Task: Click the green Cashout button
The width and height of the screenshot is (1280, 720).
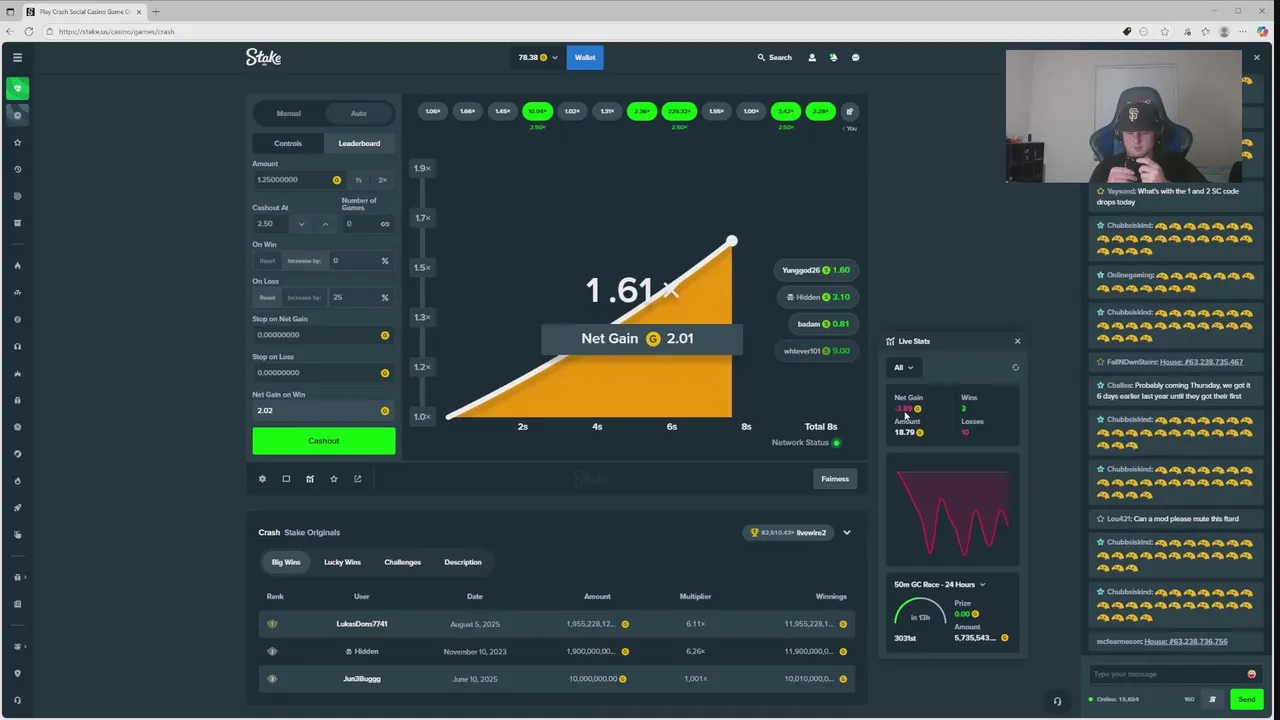Action: (x=324, y=441)
